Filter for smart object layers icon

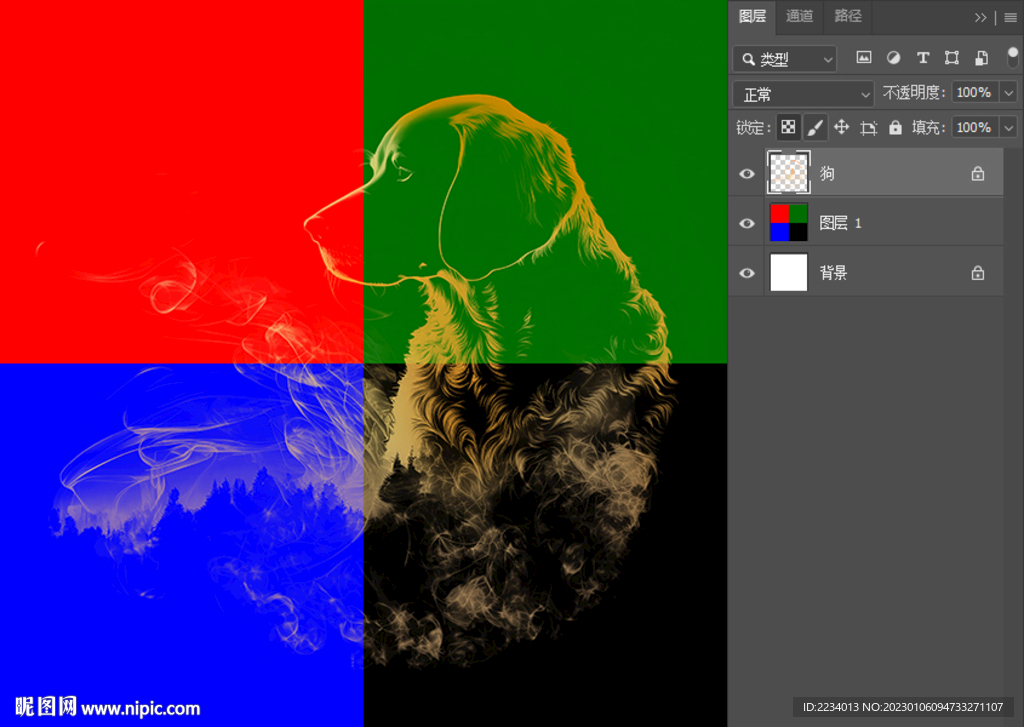(982, 58)
